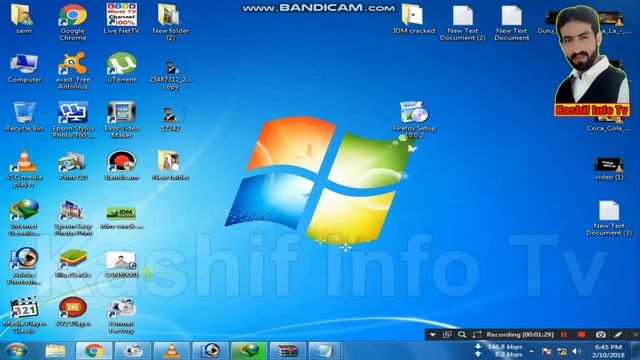The image size is (640, 360).
Task: Click the Show desktop button
Action: coord(636,351)
